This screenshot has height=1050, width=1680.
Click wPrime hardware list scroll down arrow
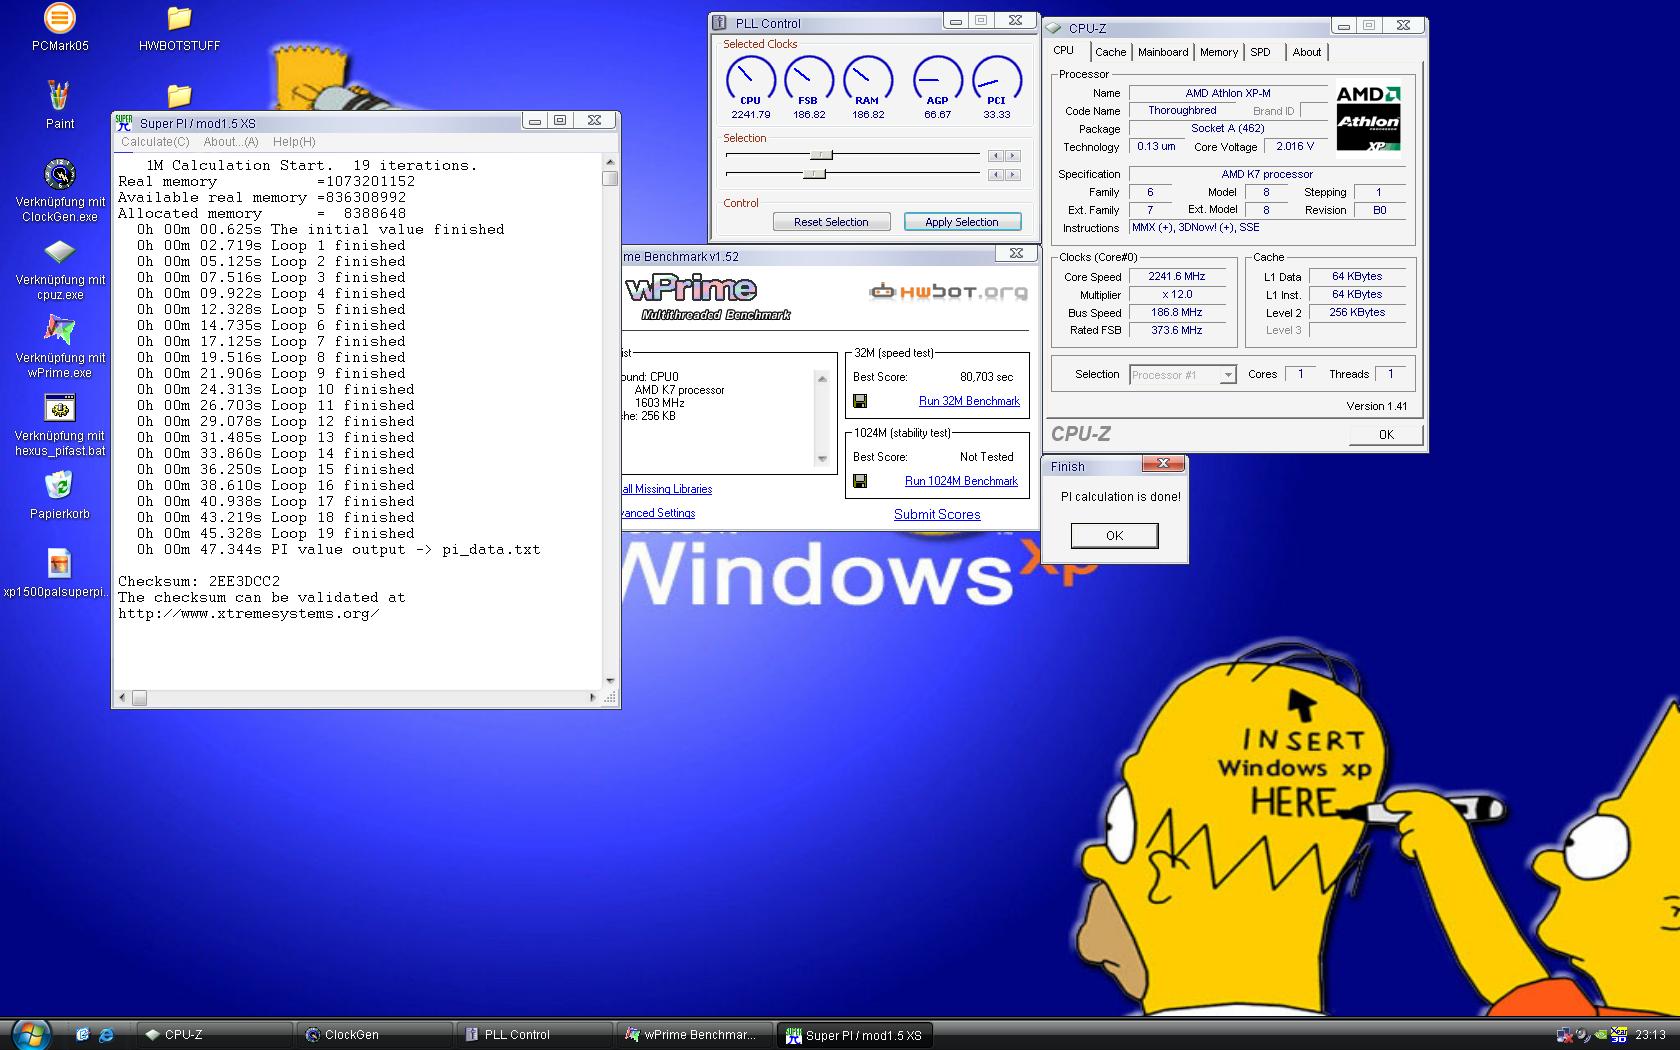[x=822, y=459]
